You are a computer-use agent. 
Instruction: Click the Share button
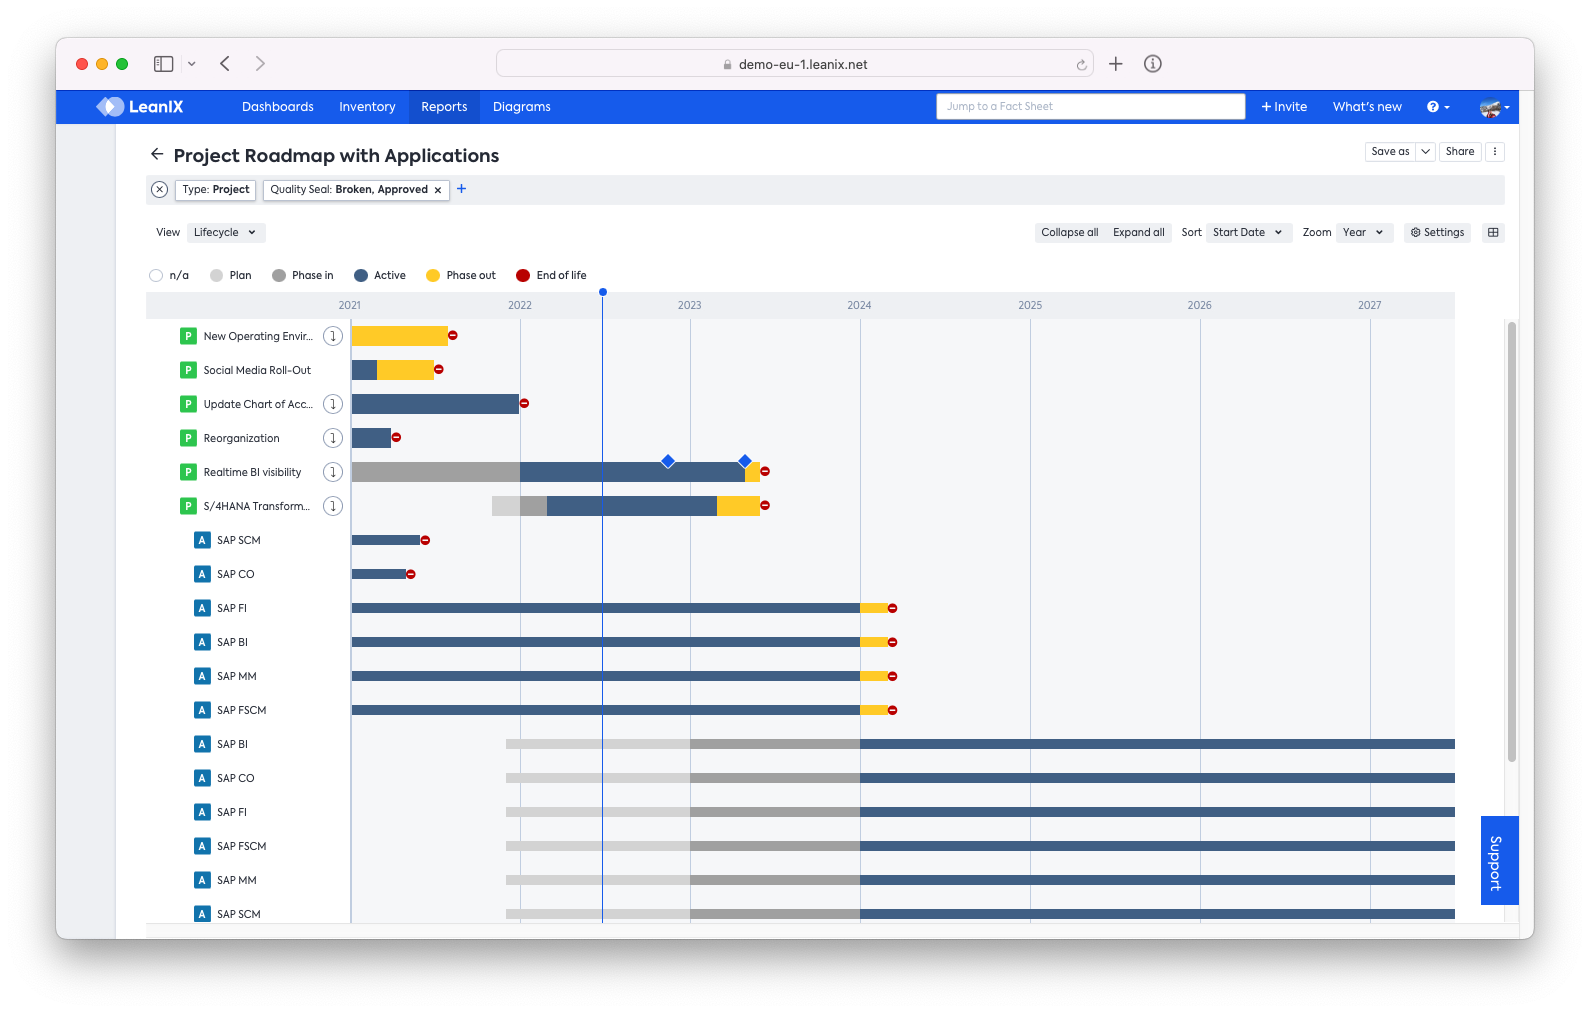click(1460, 152)
